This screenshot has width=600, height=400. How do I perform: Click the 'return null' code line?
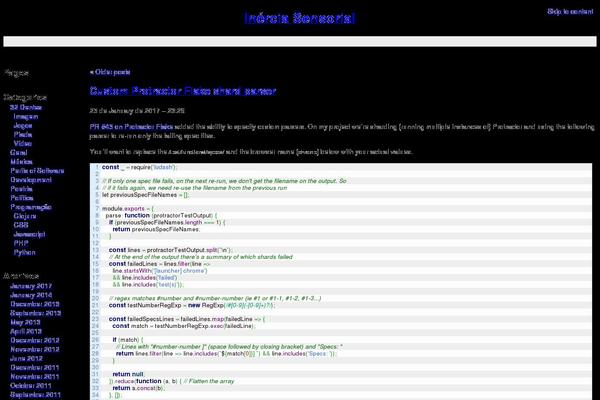128,374
